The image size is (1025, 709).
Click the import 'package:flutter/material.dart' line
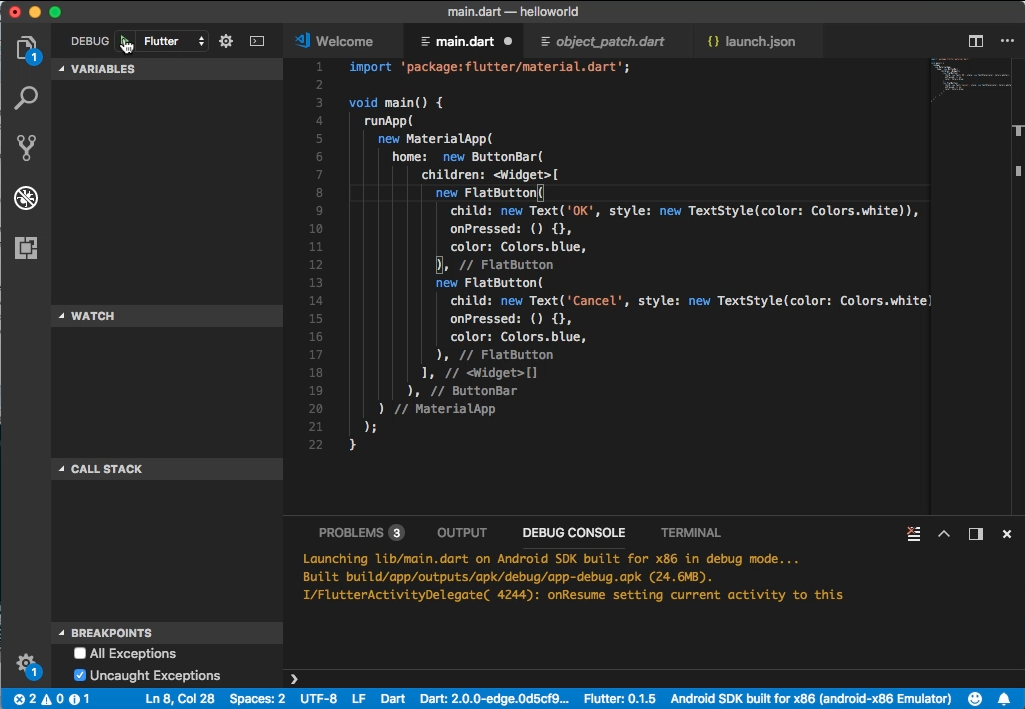489,67
